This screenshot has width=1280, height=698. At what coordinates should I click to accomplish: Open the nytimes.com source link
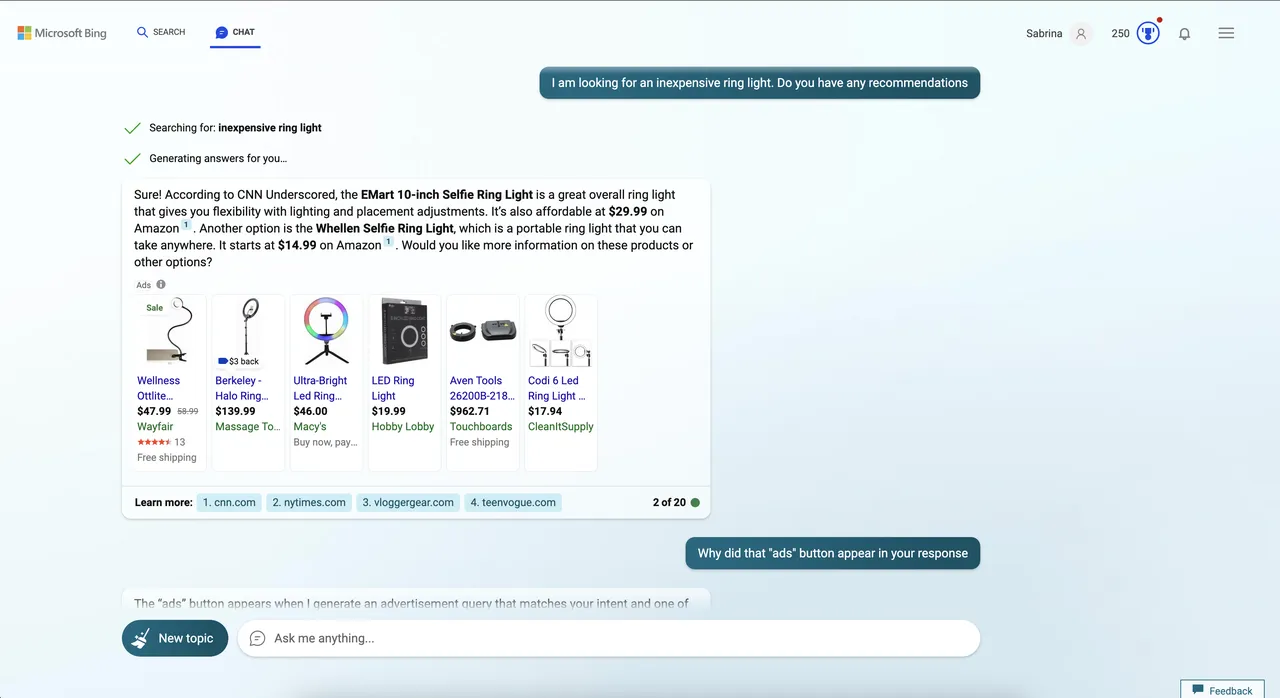[x=309, y=502]
